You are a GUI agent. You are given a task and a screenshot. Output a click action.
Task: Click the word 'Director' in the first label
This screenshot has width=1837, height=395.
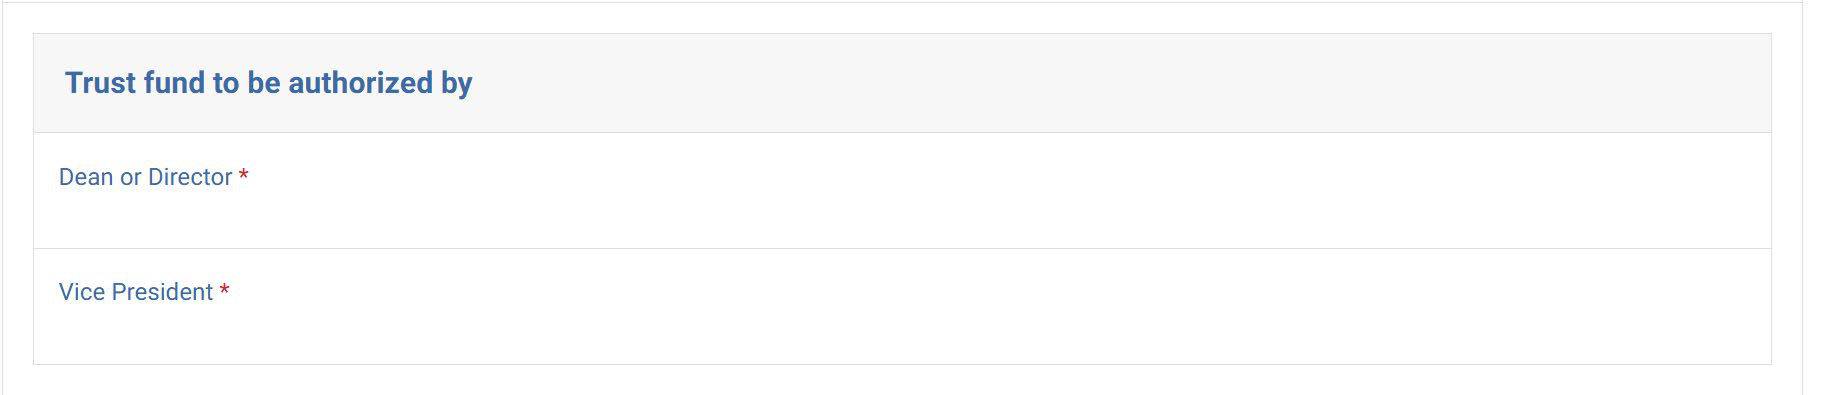190,177
